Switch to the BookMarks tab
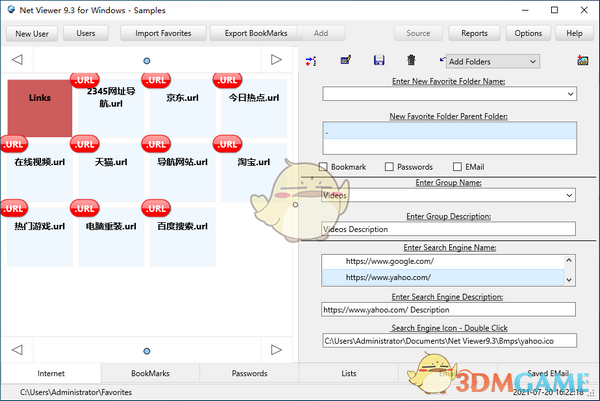 click(x=150, y=373)
